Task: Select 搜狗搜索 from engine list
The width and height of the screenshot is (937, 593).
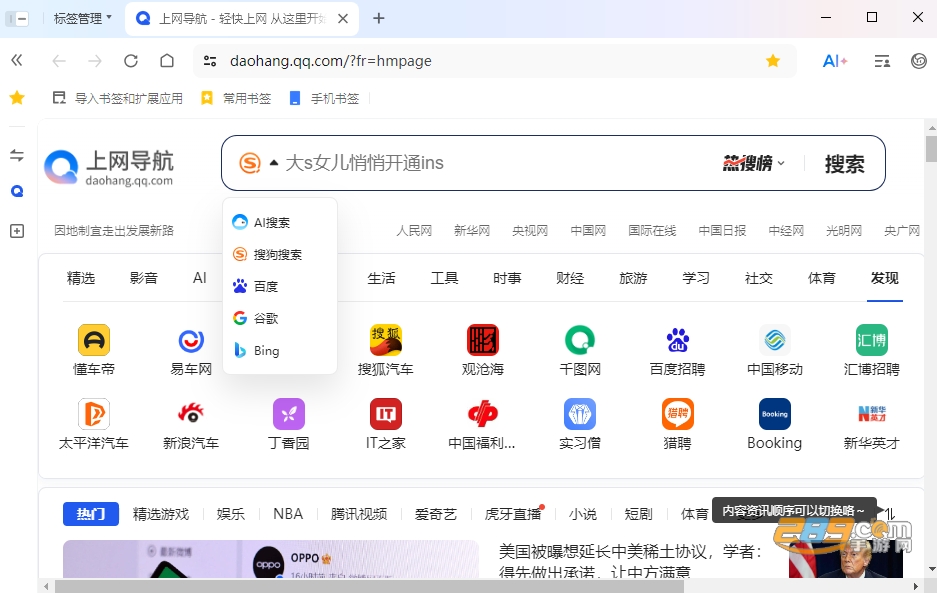Action: (x=280, y=254)
